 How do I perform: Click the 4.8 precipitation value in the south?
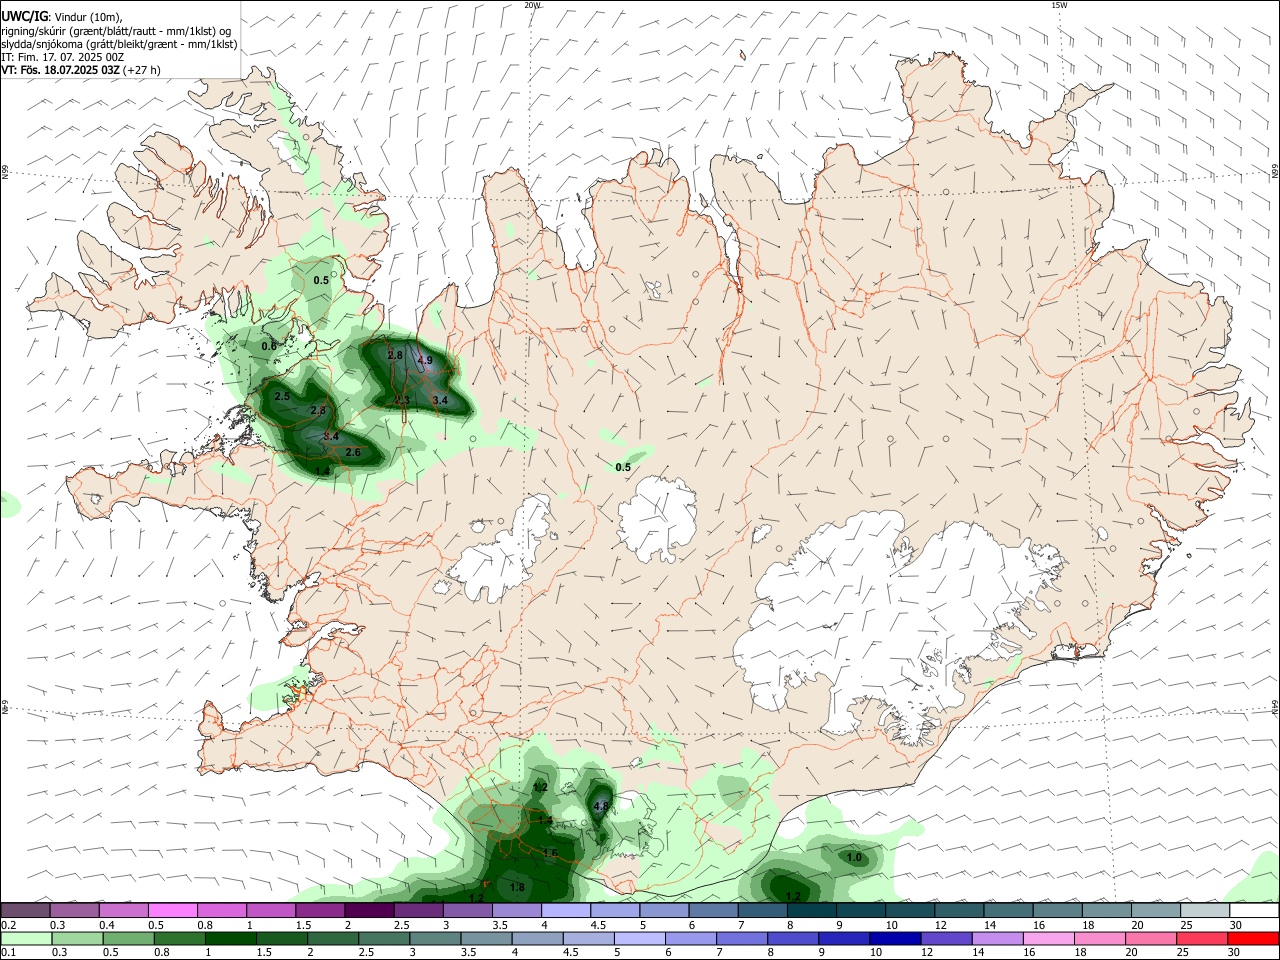tap(601, 806)
